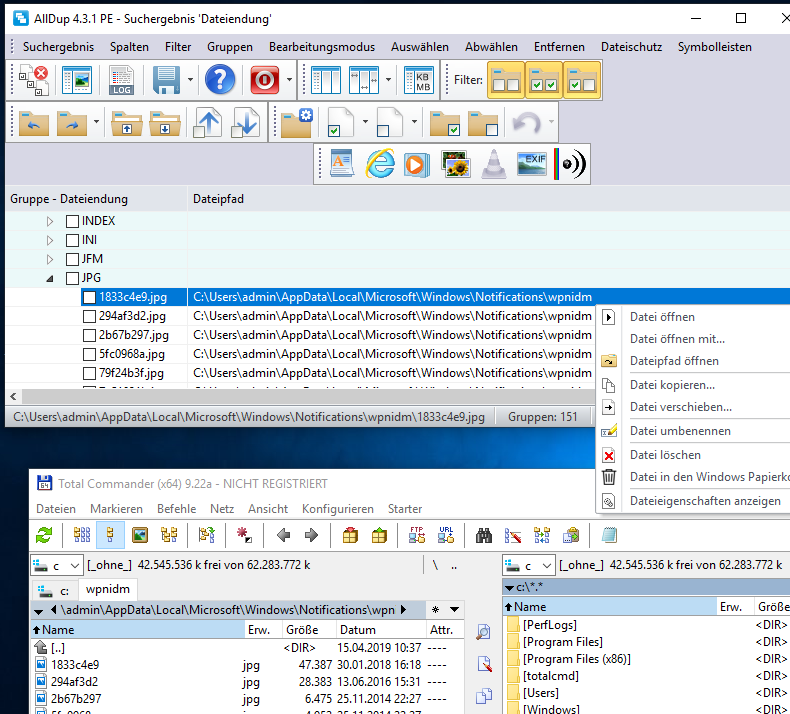Choose 'Datei löschen' from the context menu
790x714 pixels.
(664, 455)
